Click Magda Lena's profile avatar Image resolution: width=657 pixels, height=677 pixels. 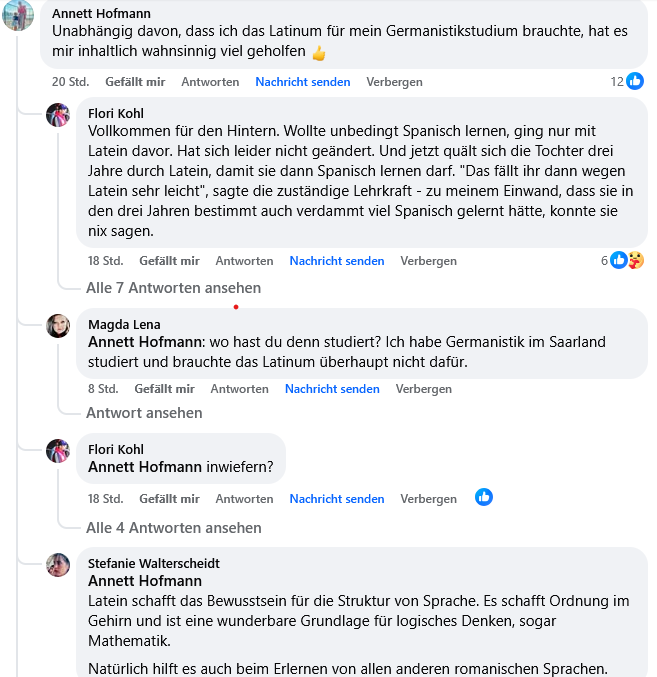[x=58, y=325]
